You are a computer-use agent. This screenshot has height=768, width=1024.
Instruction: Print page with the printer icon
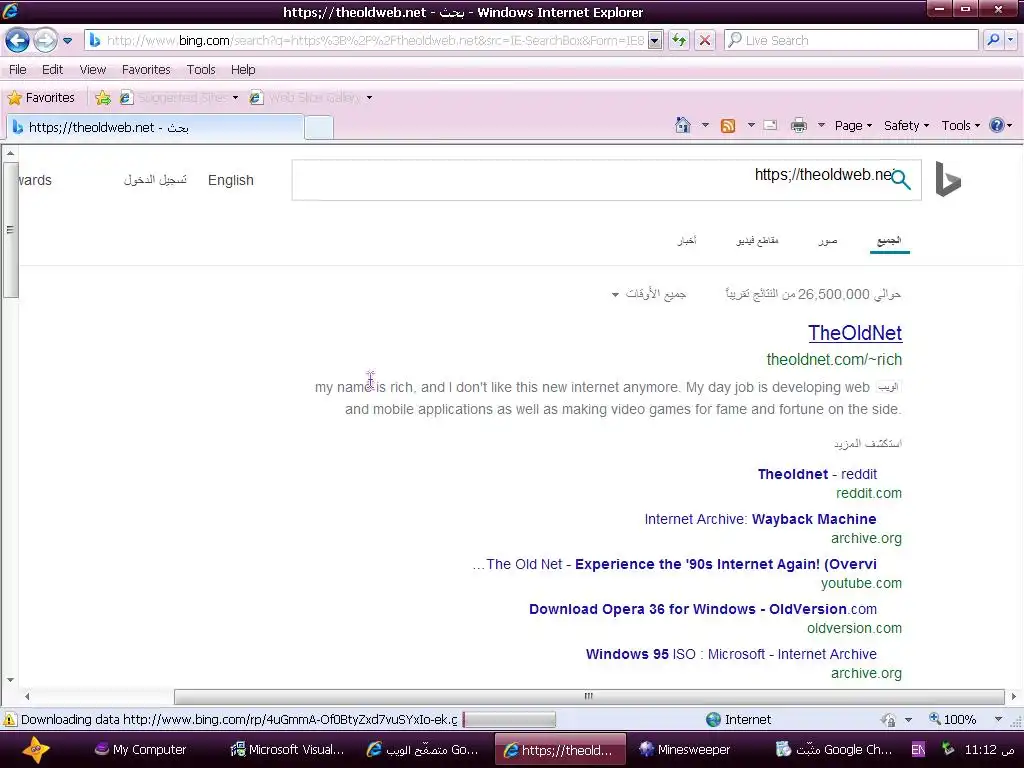[799, 125]
